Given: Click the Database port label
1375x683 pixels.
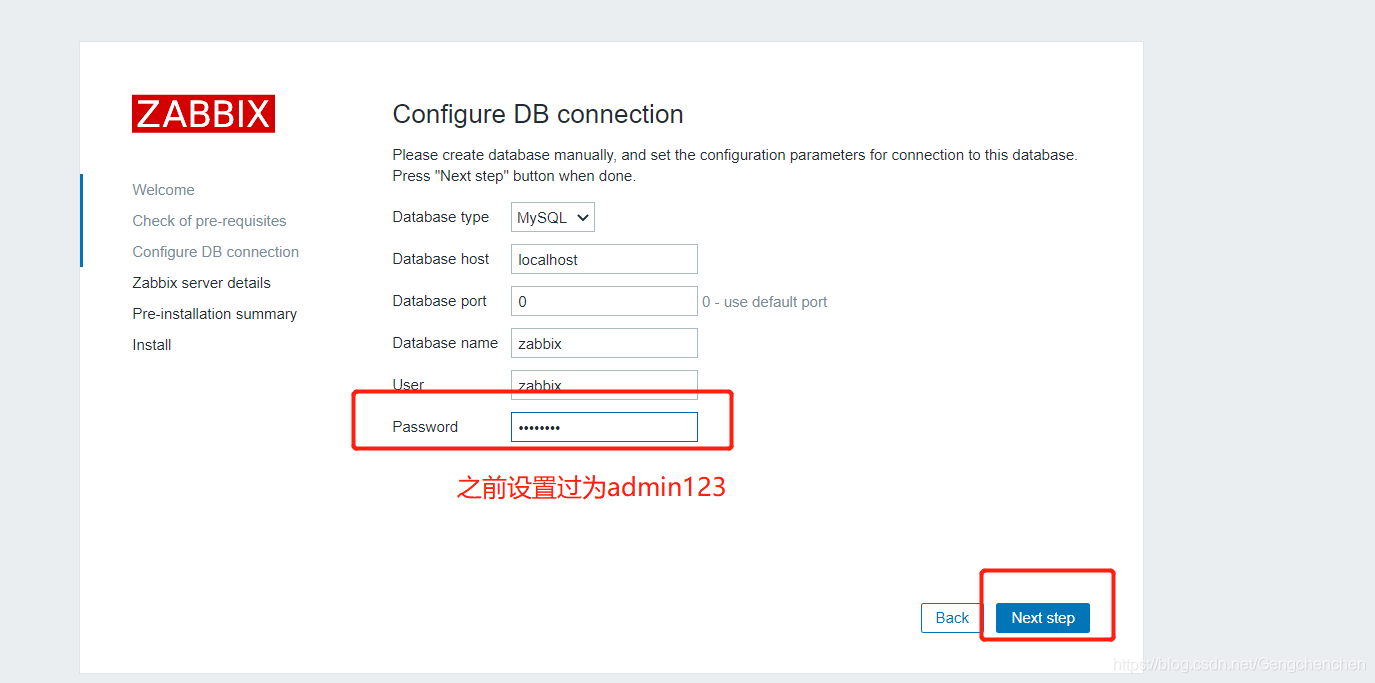Looking at the screenshot, I should tap(440, 301).
